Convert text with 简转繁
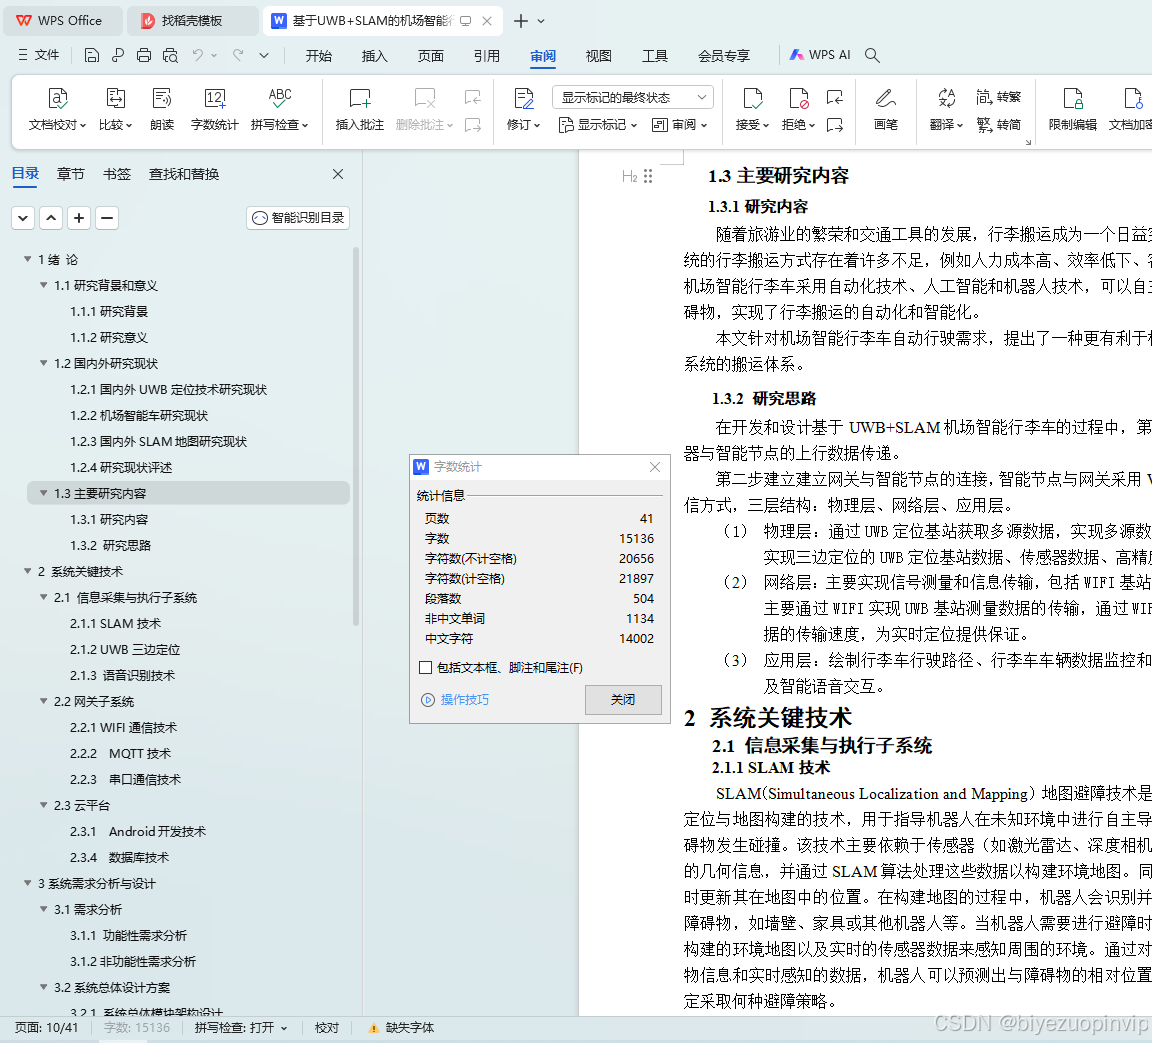This screenshot has height=1043, width=1152. [999, 97]
